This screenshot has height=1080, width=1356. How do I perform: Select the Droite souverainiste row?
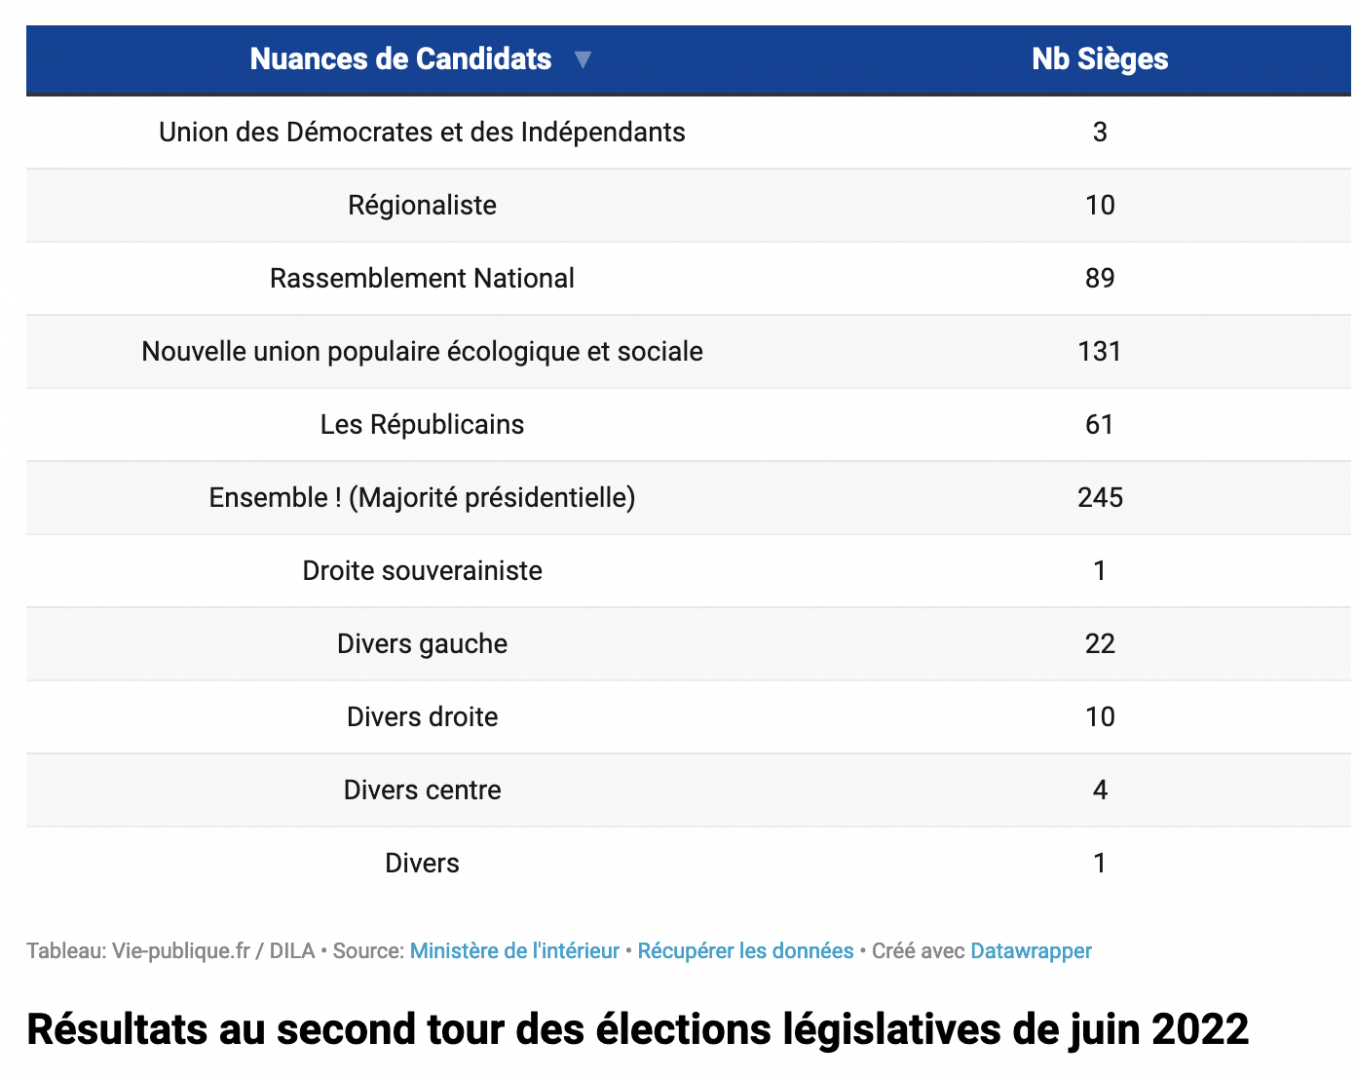[422, 571]
